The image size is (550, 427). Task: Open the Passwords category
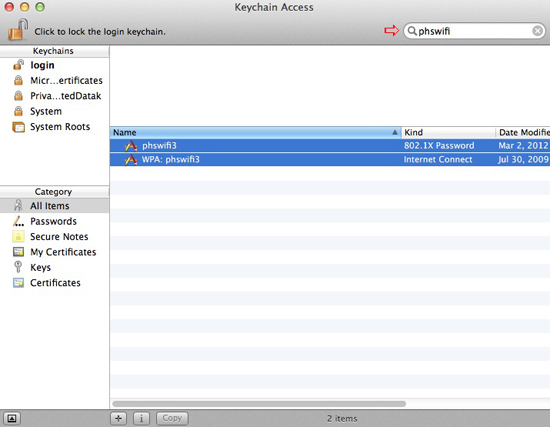(x=54, y=221)
